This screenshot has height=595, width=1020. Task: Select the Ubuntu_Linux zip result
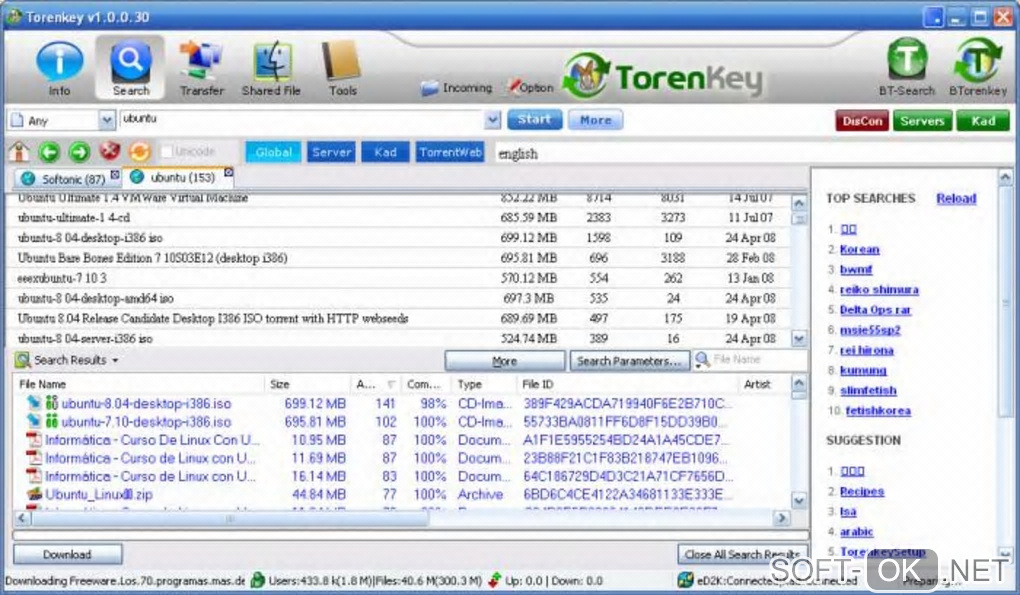pos(98,494)
